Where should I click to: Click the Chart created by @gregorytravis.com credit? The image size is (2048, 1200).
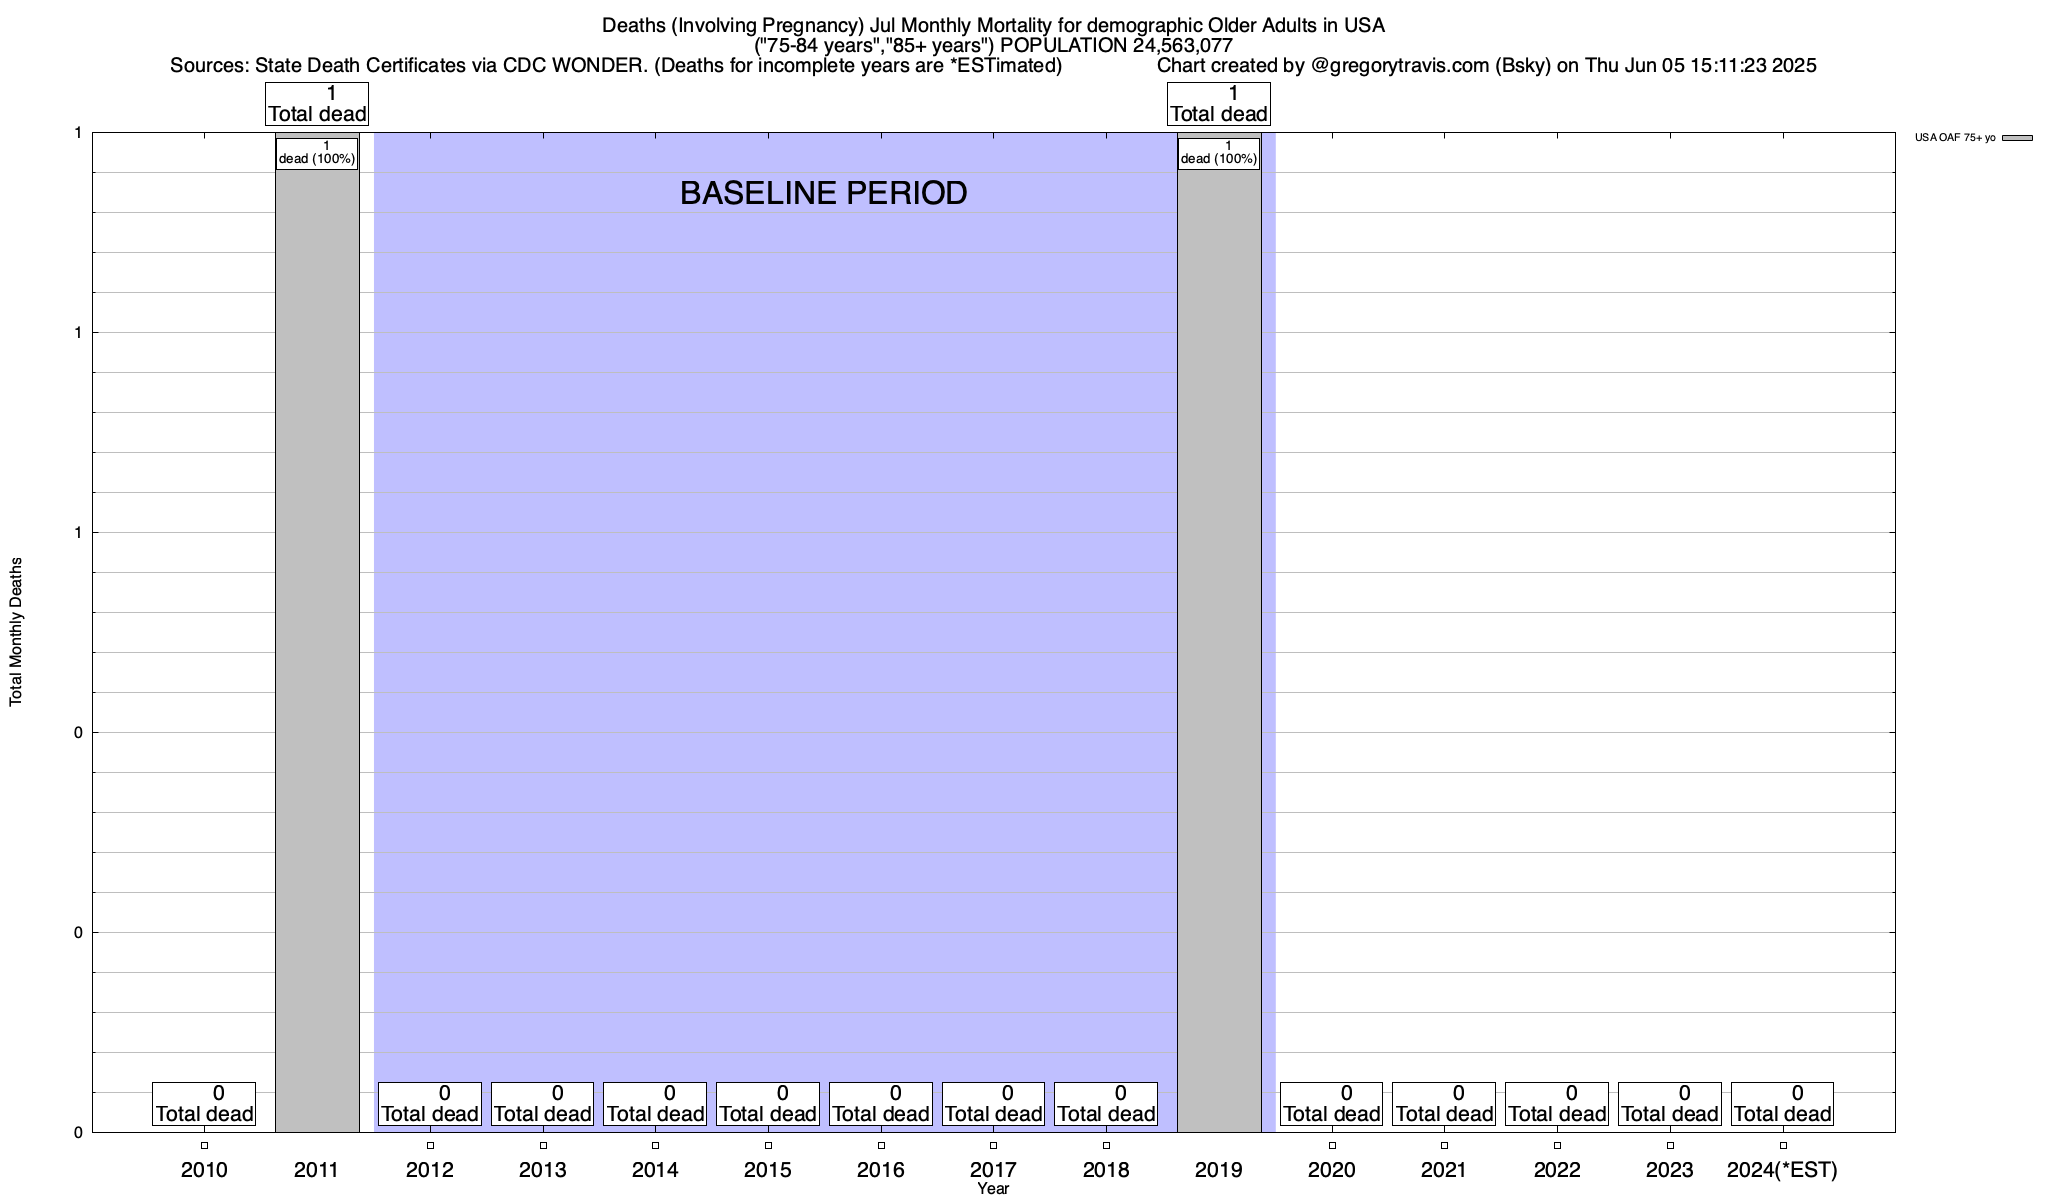pos(1486,66)
